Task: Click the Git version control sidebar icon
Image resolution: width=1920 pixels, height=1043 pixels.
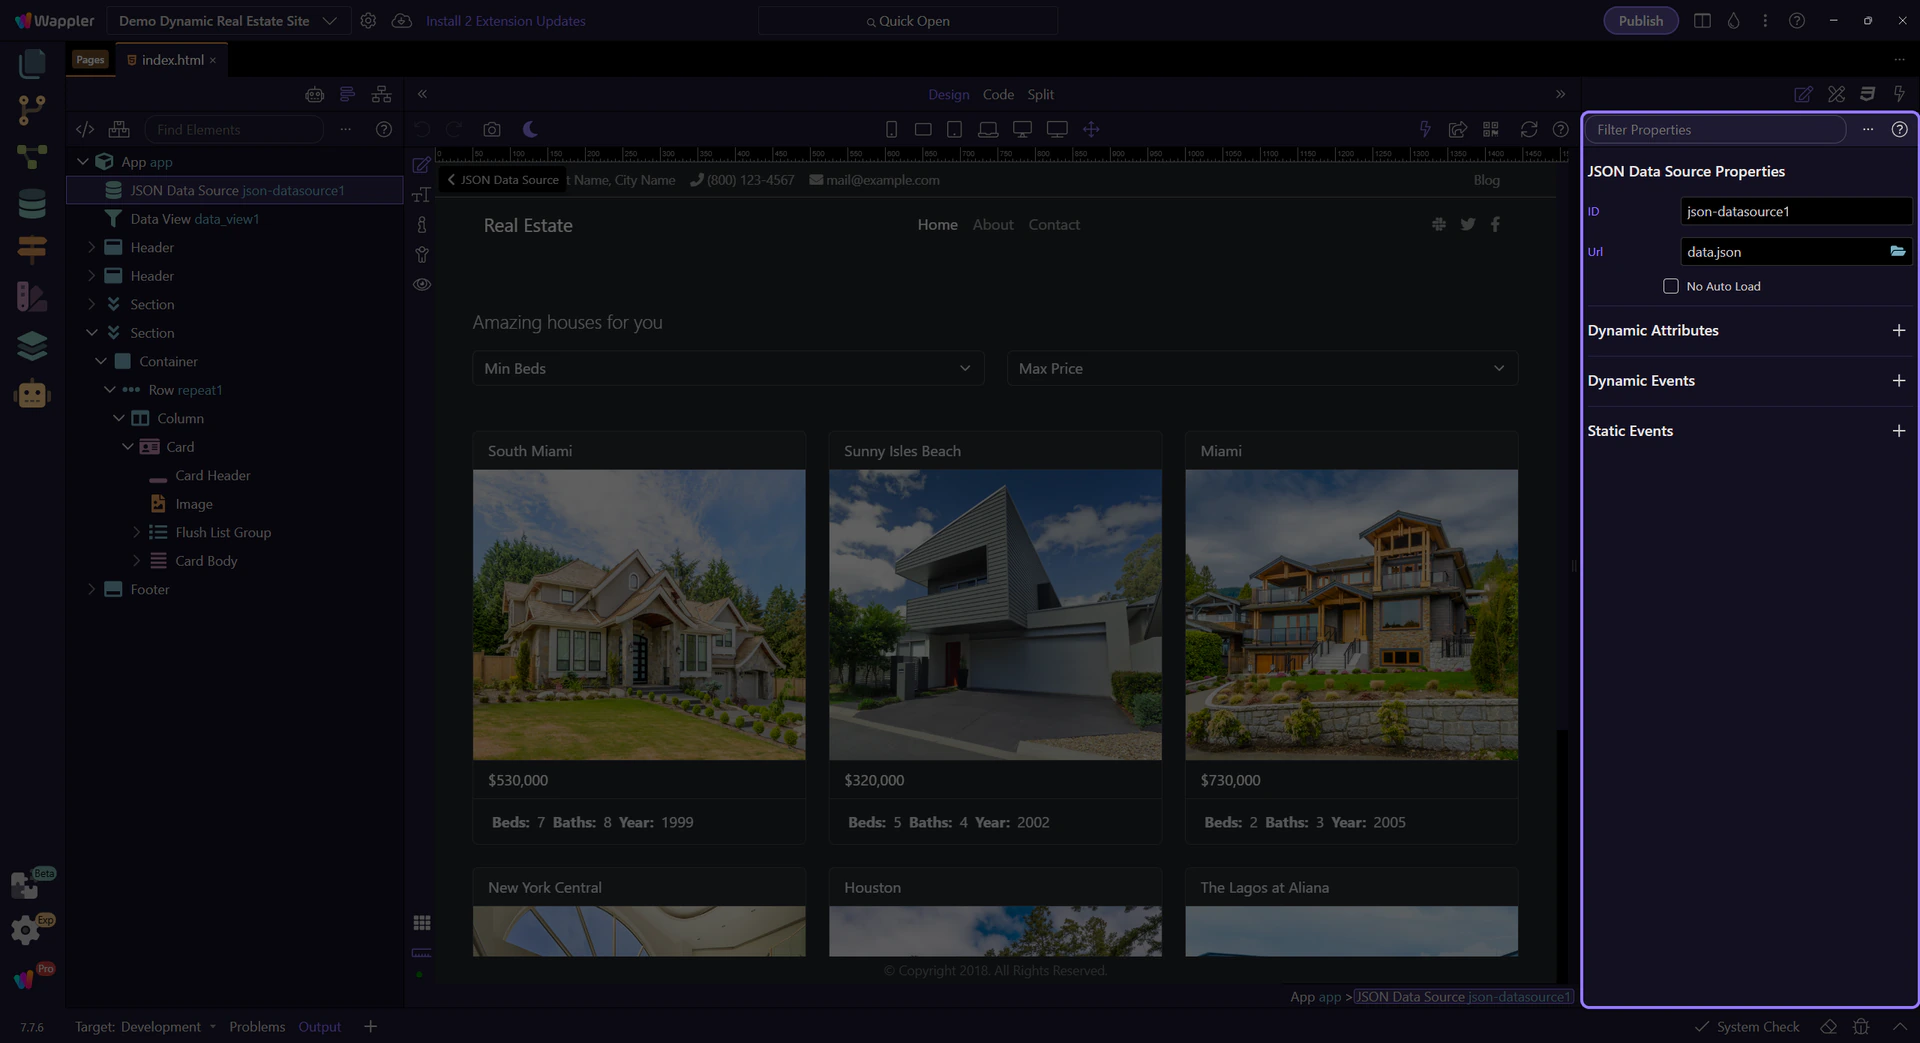Action: 32,110
